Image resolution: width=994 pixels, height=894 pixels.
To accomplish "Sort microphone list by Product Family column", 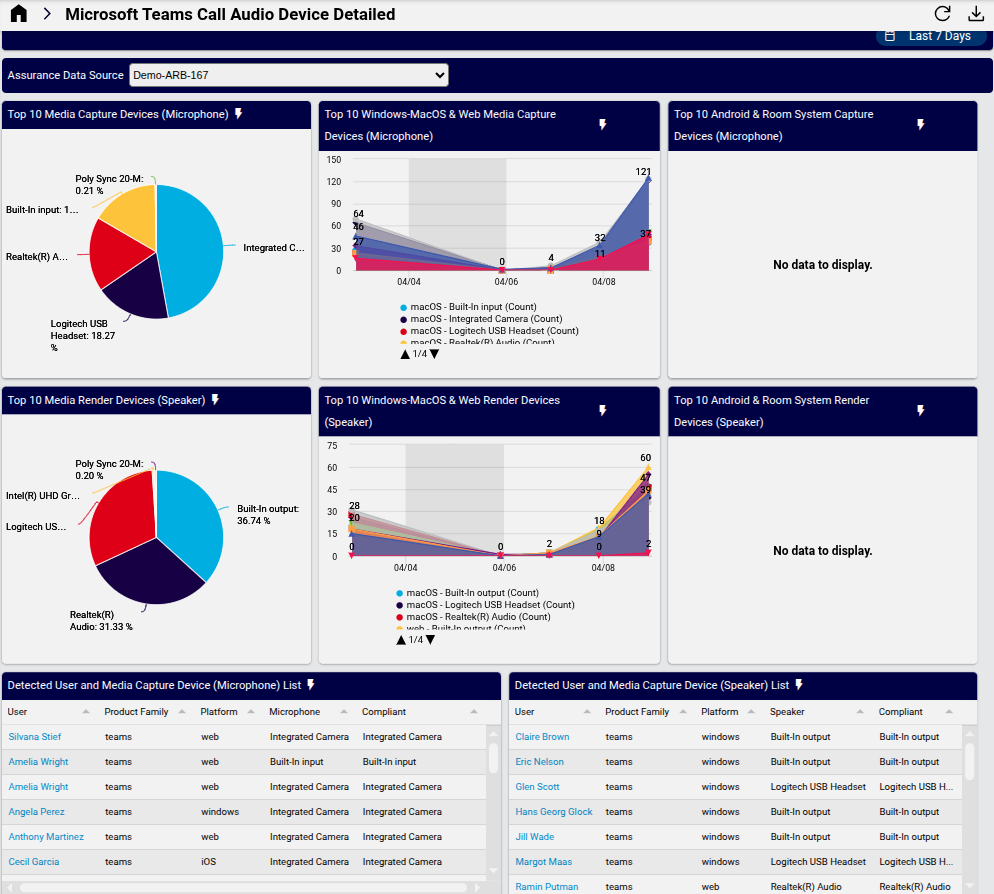I will (145, 712).
